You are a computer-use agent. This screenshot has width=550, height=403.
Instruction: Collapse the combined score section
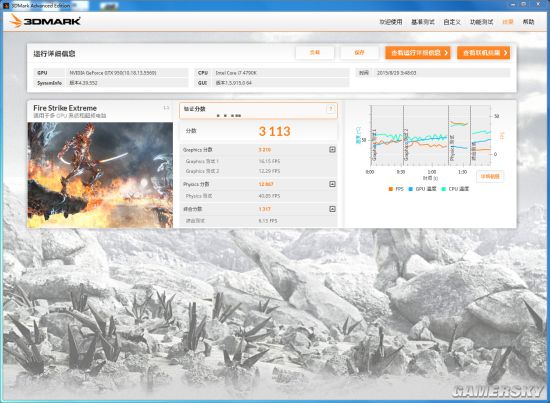pos(332,209)
